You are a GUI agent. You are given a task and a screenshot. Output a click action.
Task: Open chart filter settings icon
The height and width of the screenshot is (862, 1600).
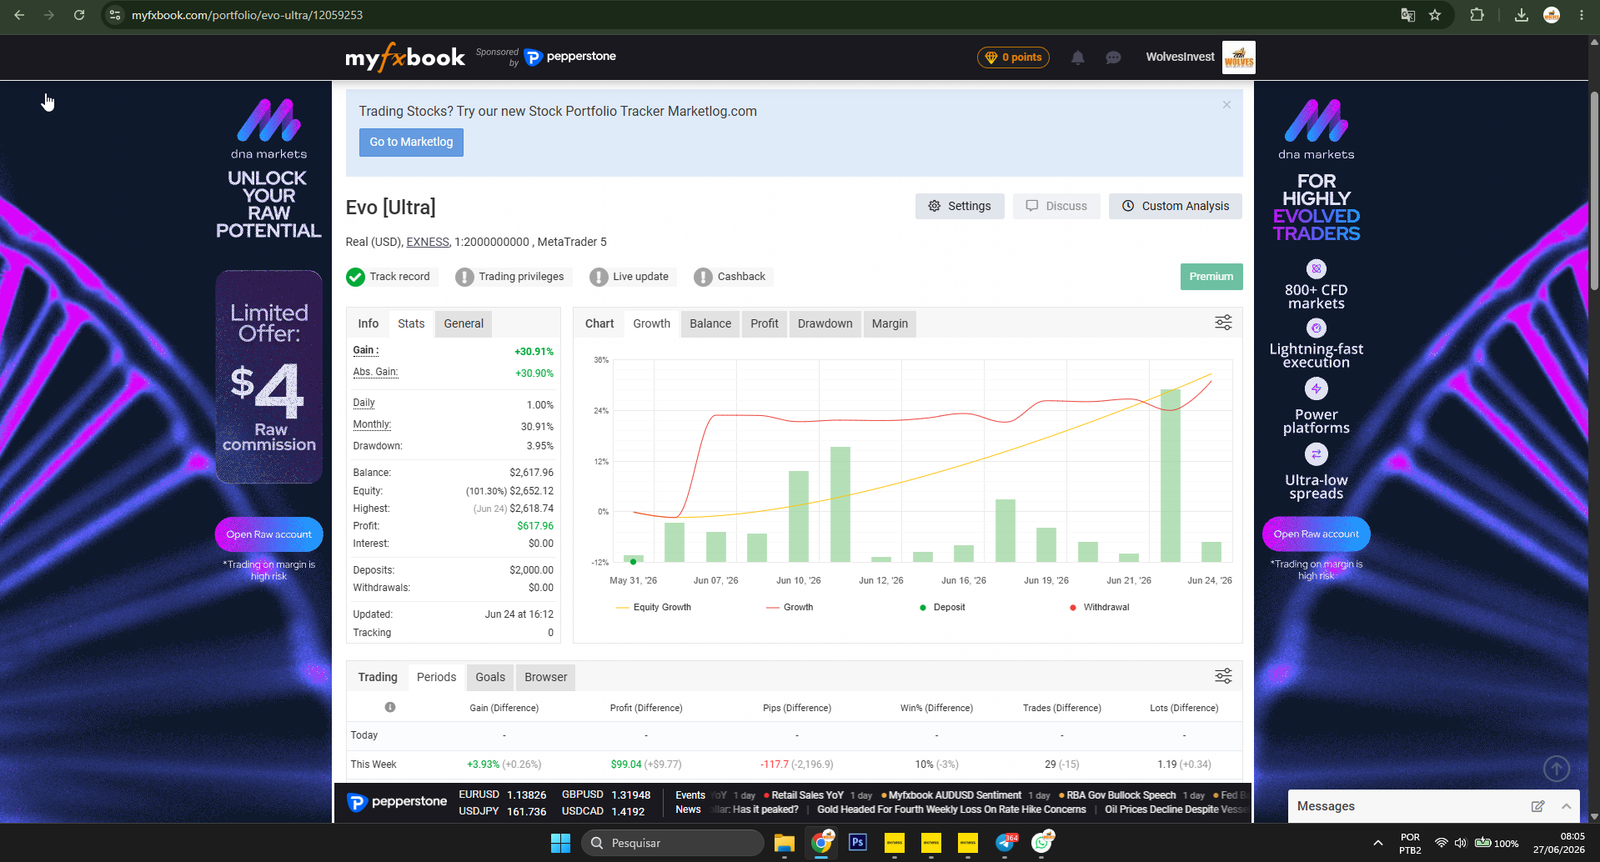(x=1223, y=323)
